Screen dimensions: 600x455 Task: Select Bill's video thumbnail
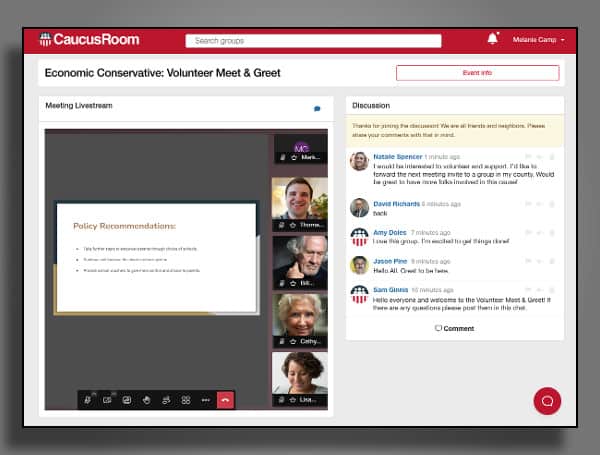pos(300,262)
